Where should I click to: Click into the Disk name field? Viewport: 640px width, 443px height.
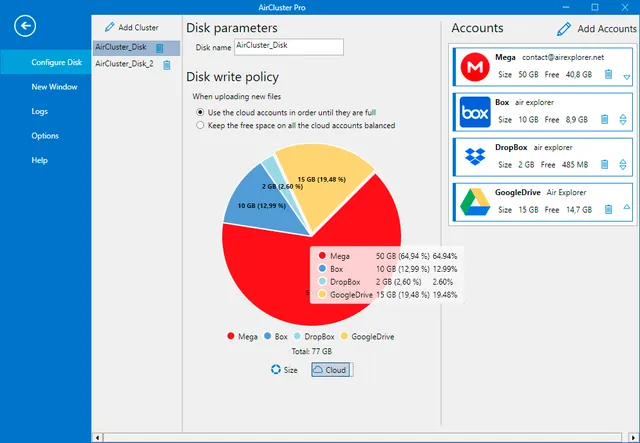289,47
